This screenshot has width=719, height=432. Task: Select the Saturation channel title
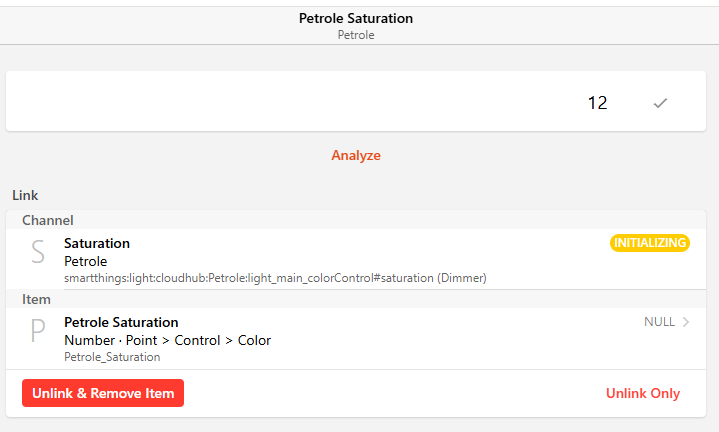97,243
